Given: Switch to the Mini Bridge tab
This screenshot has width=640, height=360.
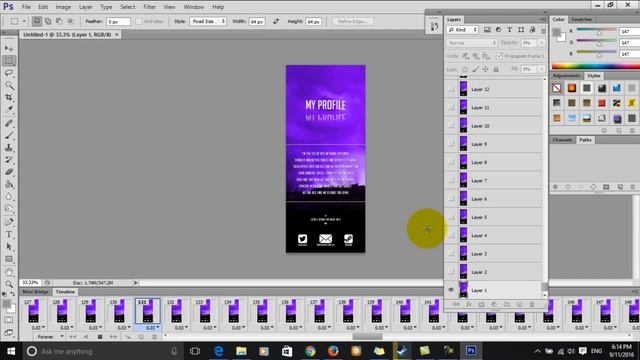Looking at the screenshot, I should [x=36, y=292].
